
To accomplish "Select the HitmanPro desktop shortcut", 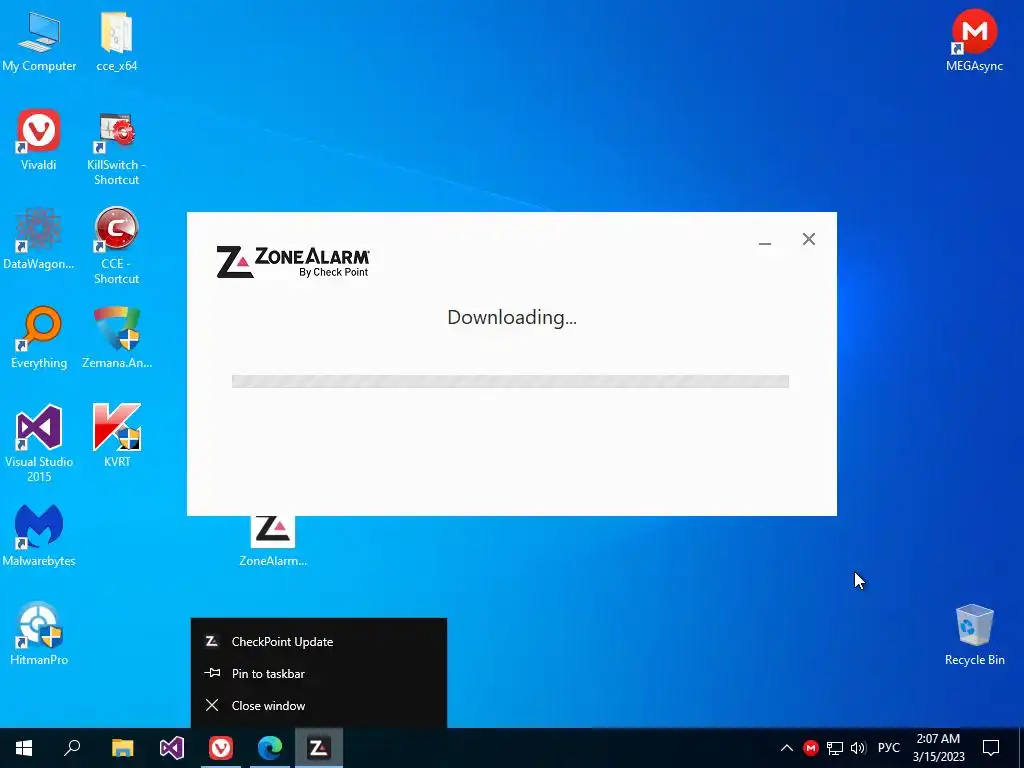I will point(39,635).
